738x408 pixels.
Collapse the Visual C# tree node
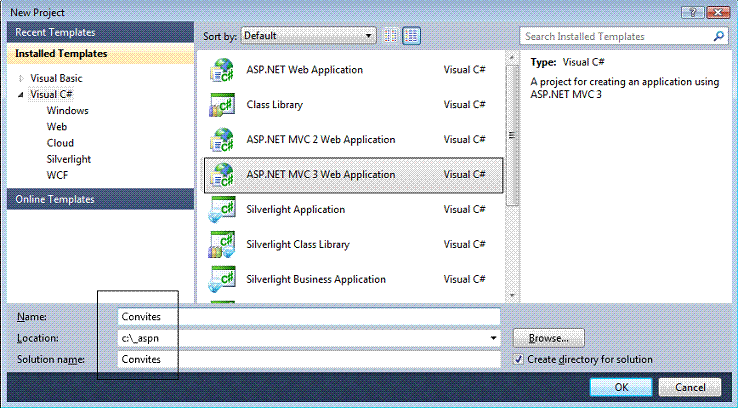[21, 95]
